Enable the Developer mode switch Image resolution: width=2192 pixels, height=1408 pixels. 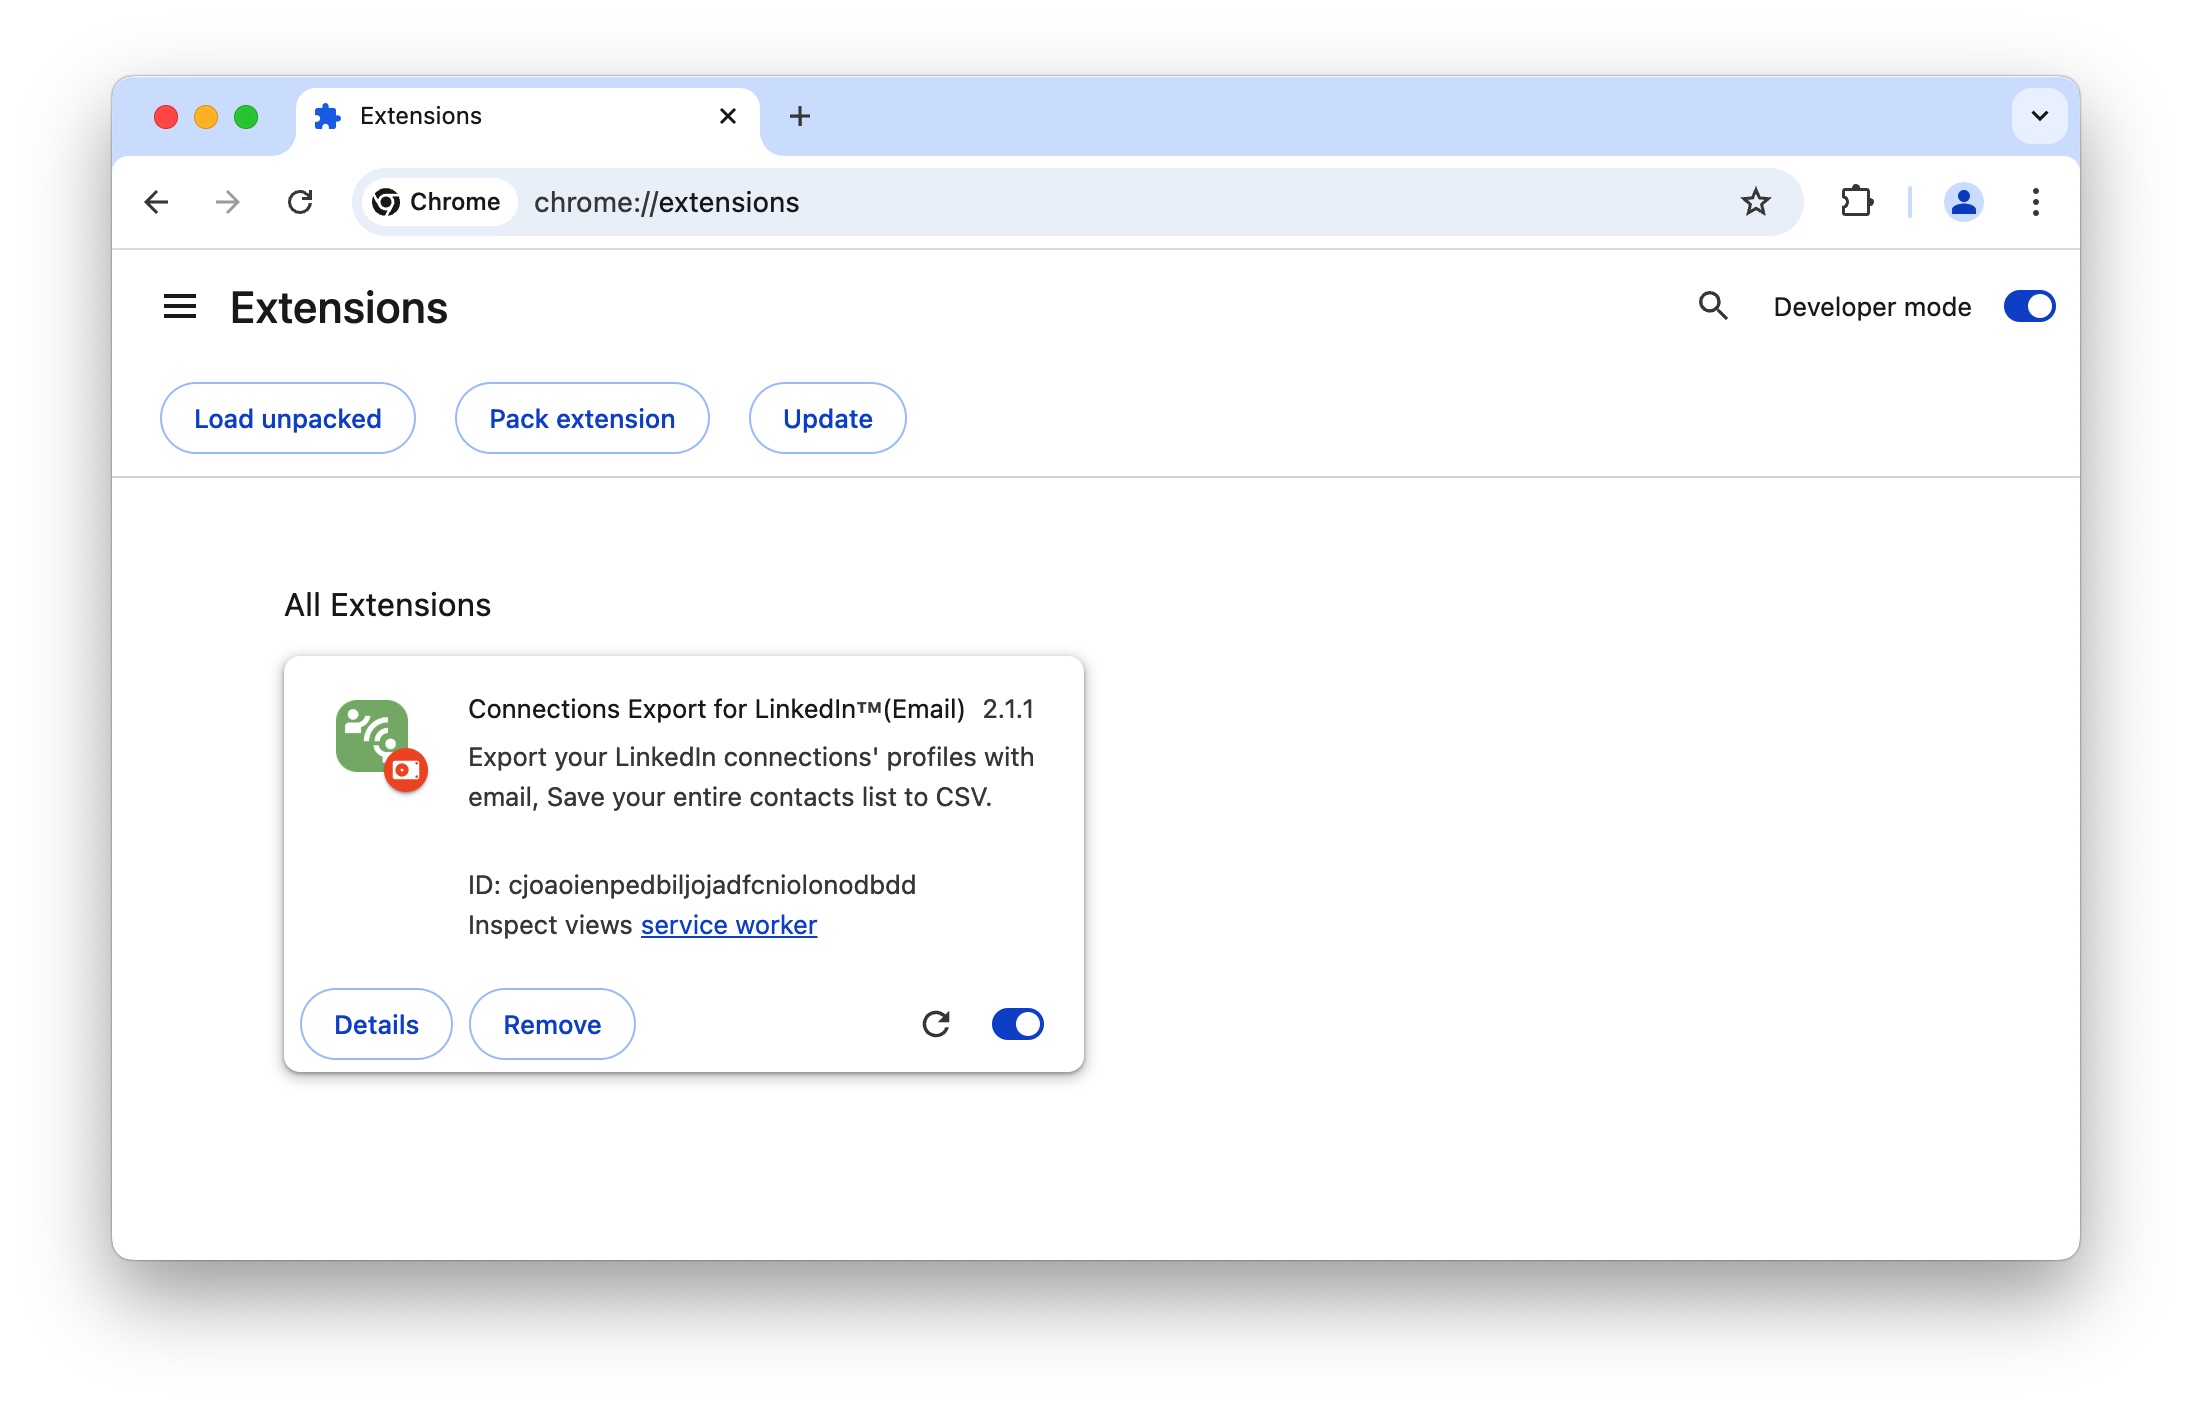[2029, 306]
